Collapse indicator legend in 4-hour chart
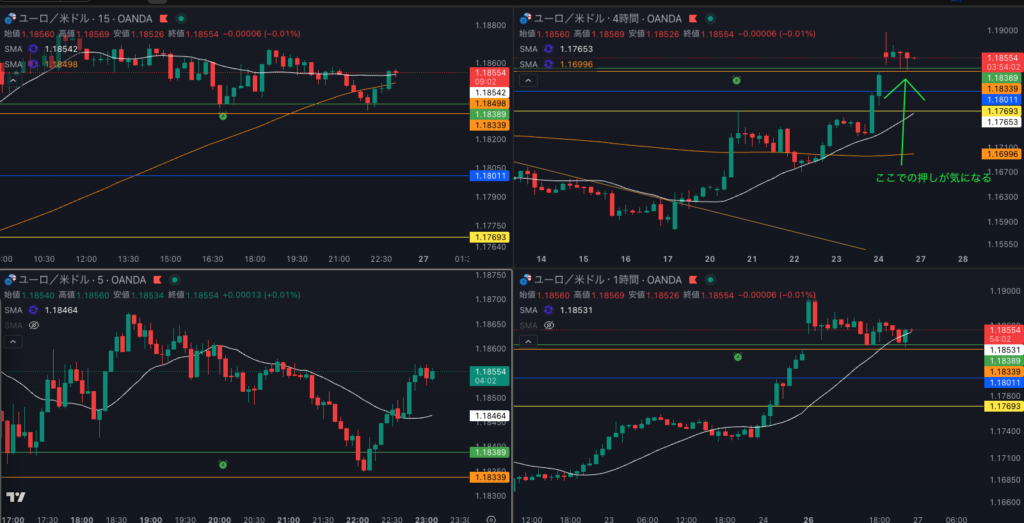 coord(528,80)
